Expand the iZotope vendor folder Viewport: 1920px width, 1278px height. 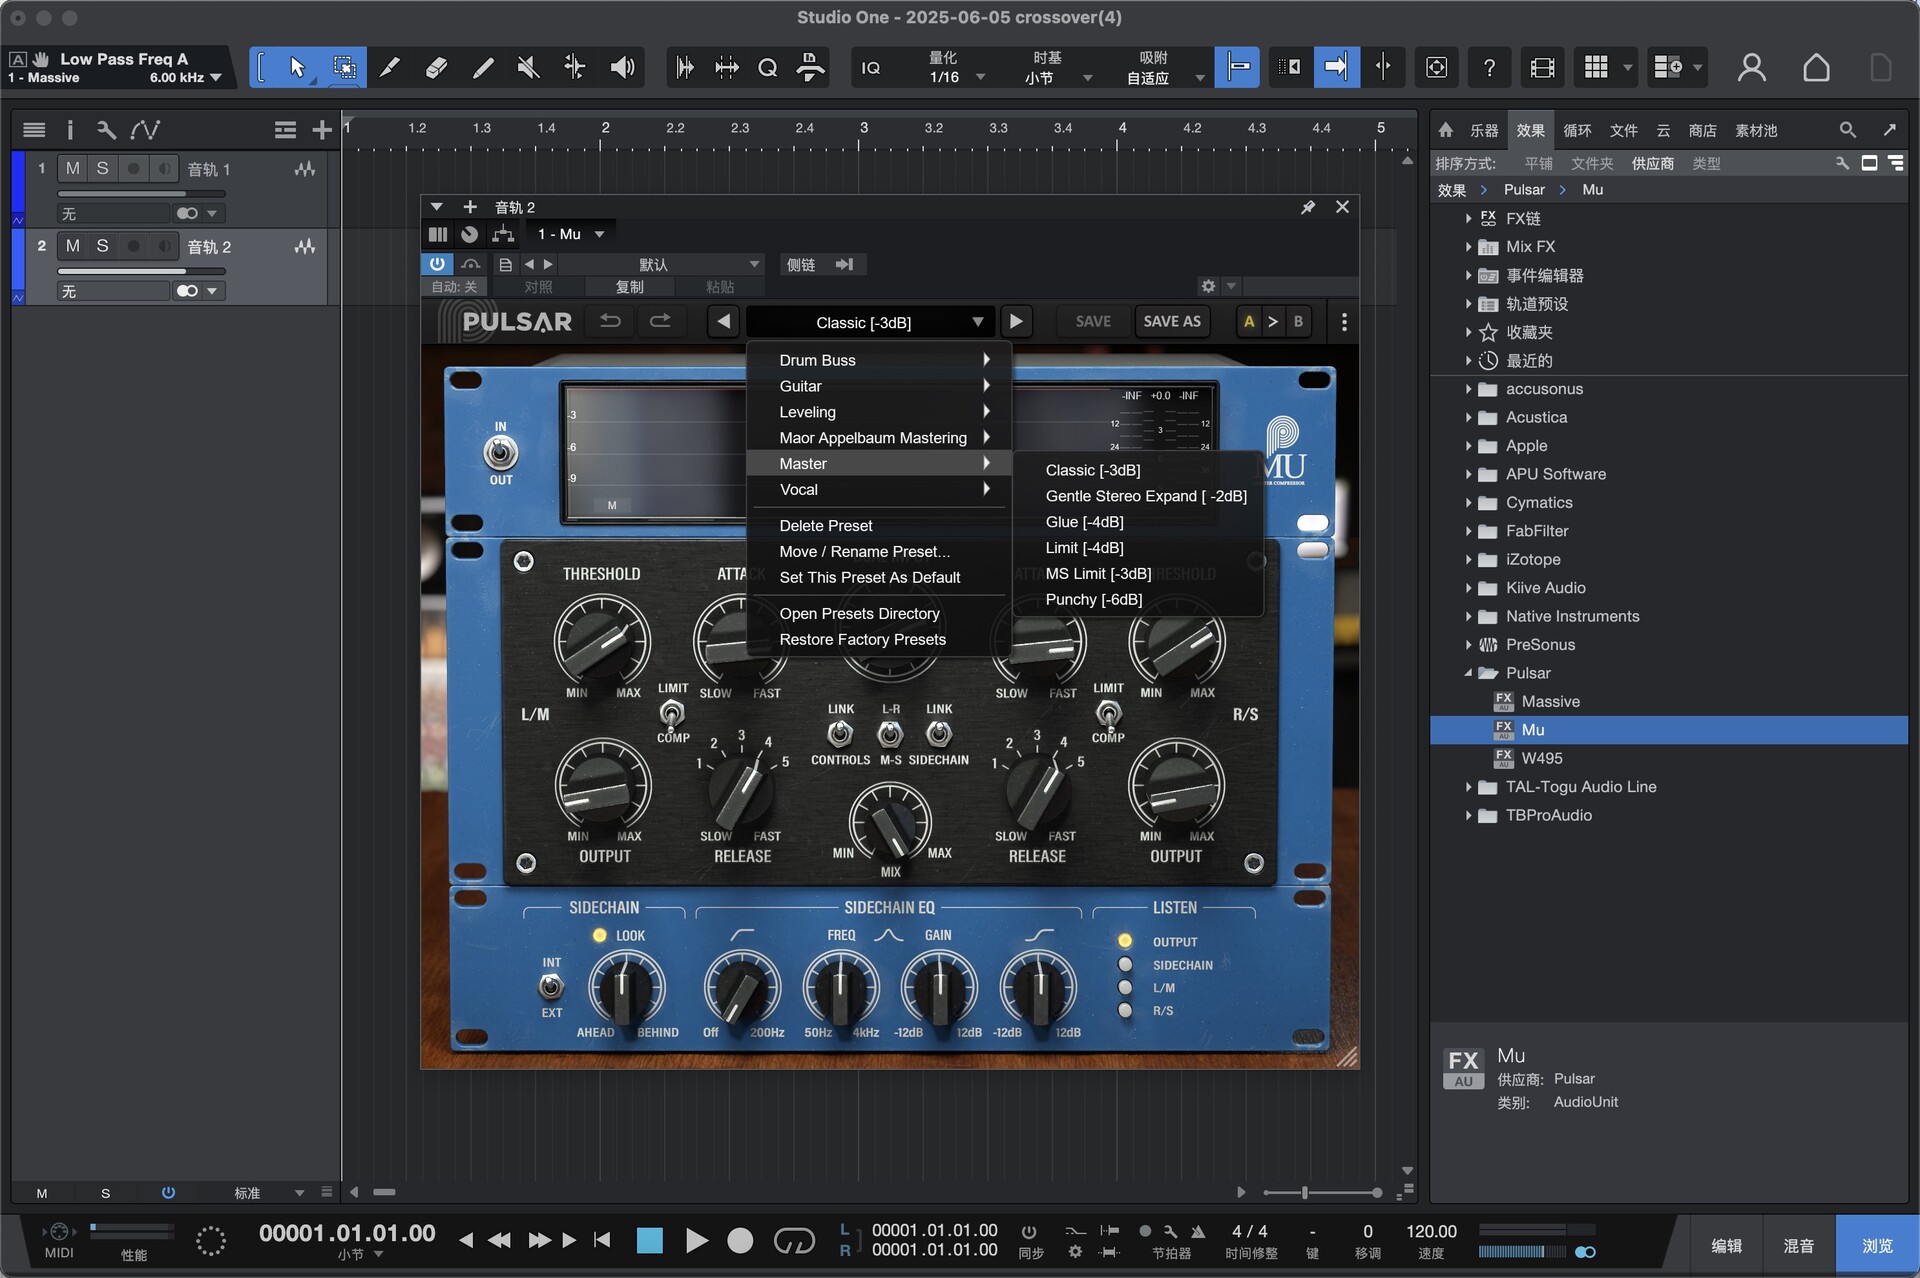tap(1468, 560)
